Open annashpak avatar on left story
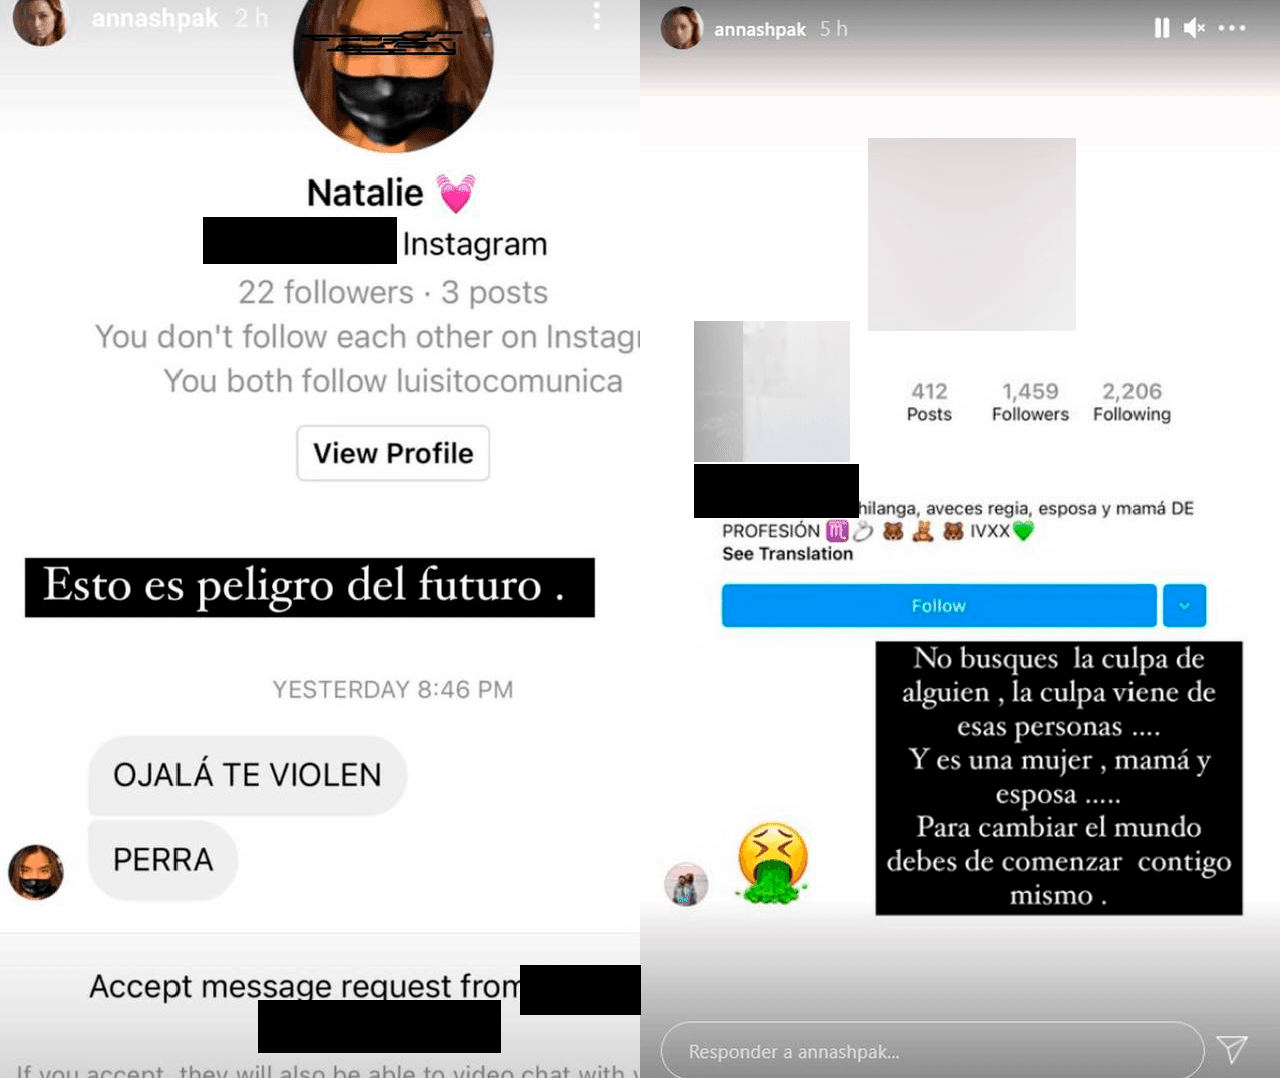Image resolution: width=1280 pixels, height=1078 pixels. 40,20
